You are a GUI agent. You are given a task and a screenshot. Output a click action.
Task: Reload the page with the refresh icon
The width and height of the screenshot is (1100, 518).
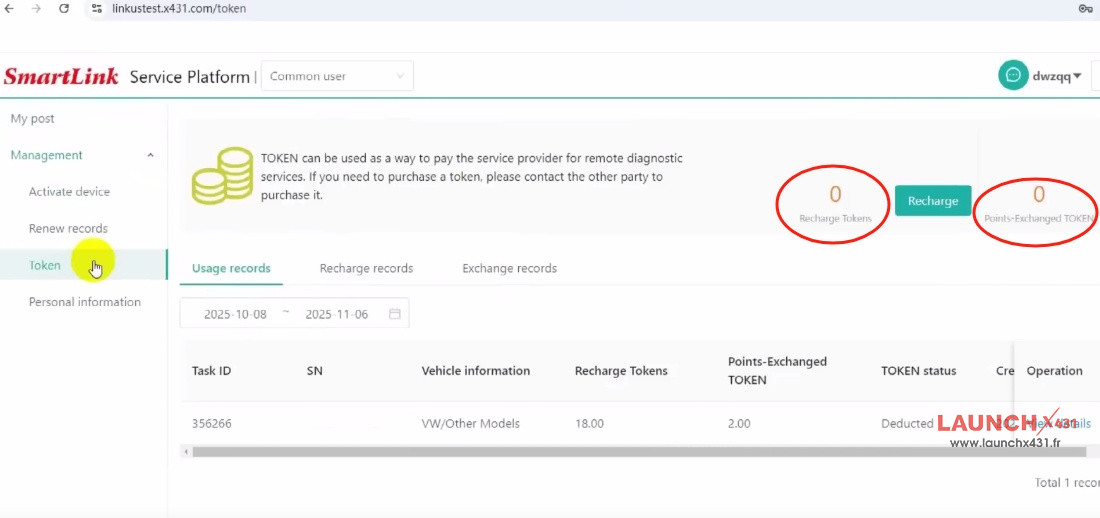[64, 9]
